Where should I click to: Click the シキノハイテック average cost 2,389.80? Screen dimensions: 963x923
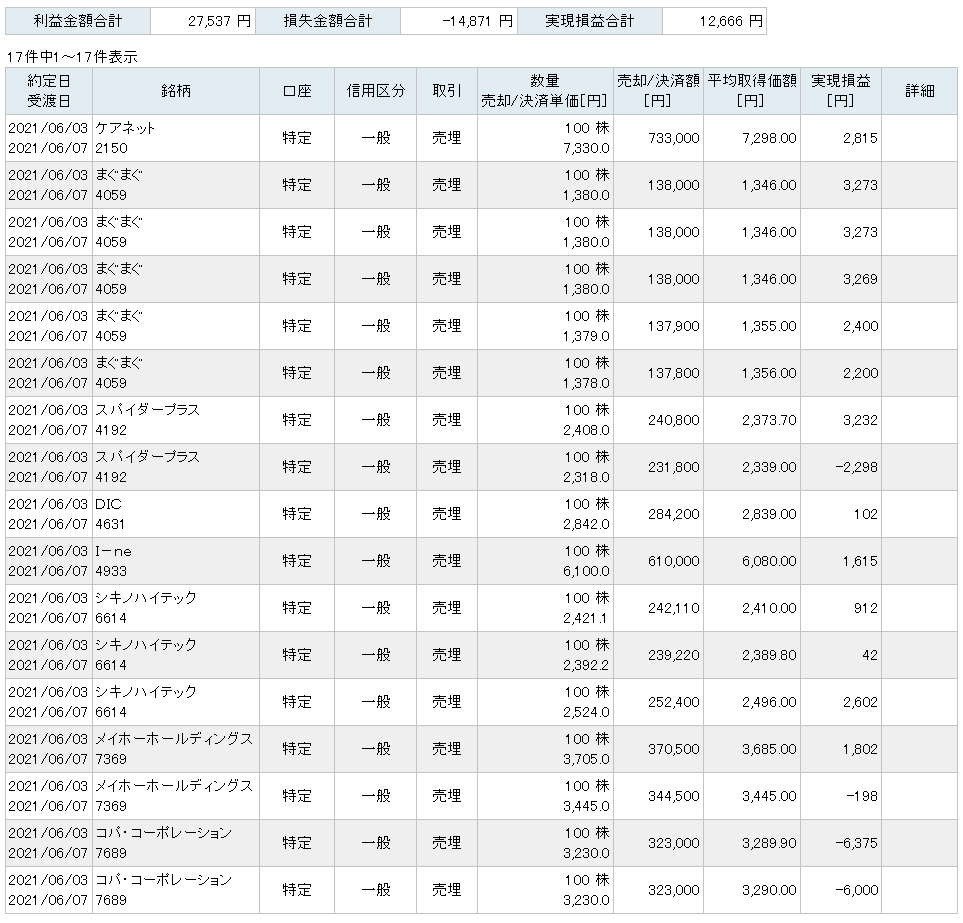coord(769,655)
